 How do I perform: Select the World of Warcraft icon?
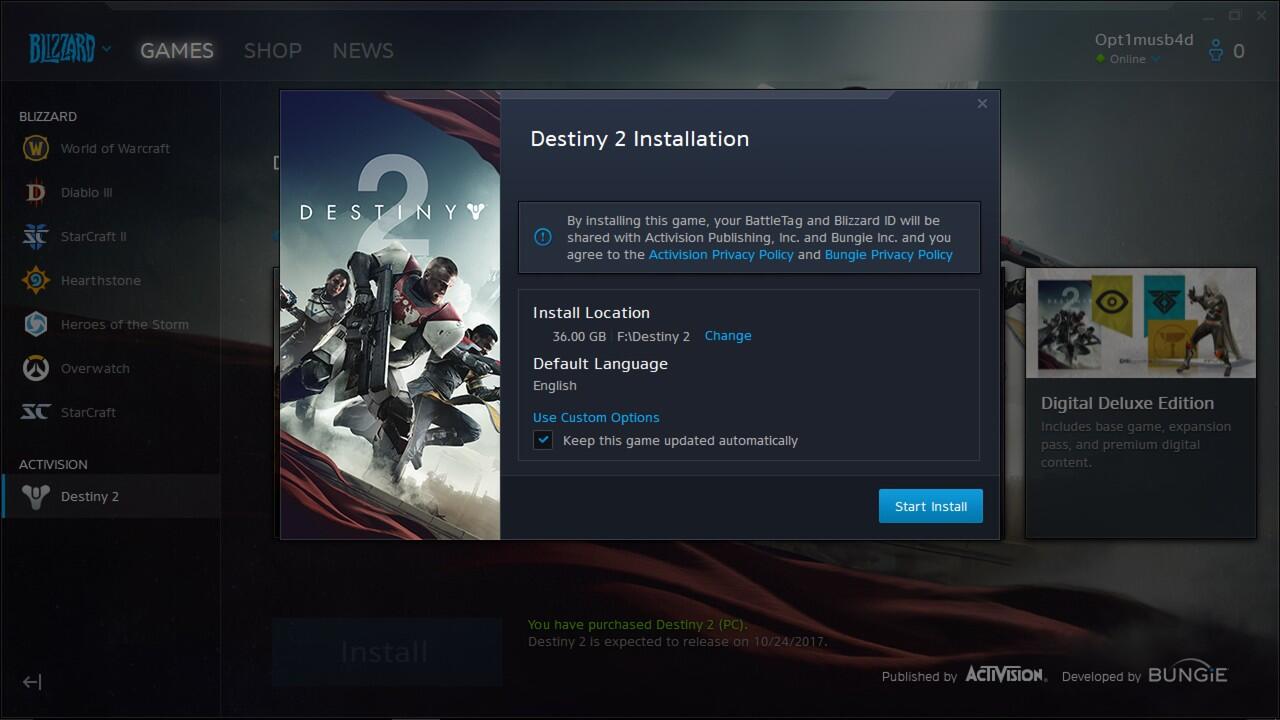click(x=35, y=148)
